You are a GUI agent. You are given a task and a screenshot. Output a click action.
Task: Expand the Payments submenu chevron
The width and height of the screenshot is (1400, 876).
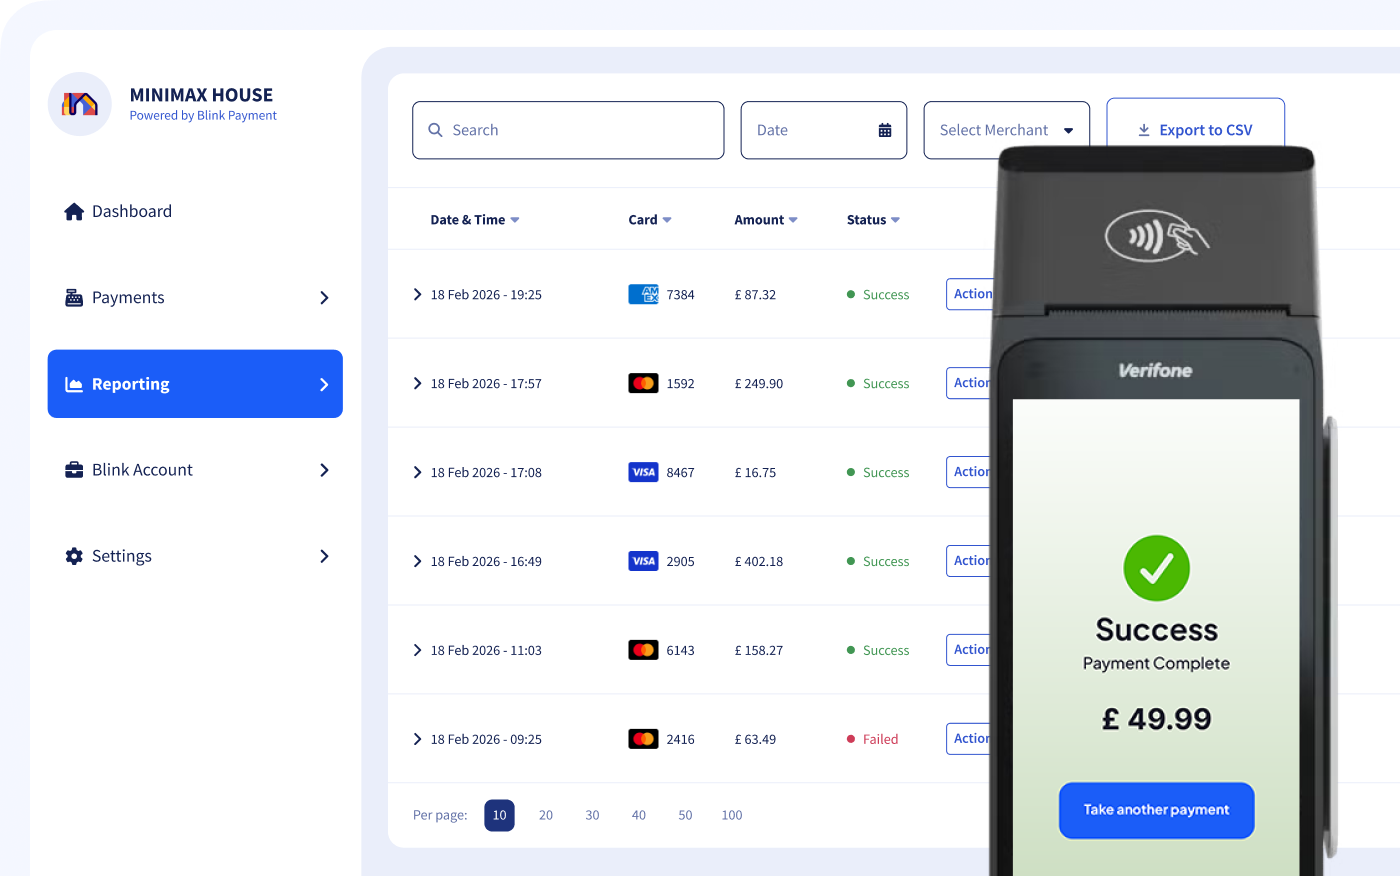(324, 298)
